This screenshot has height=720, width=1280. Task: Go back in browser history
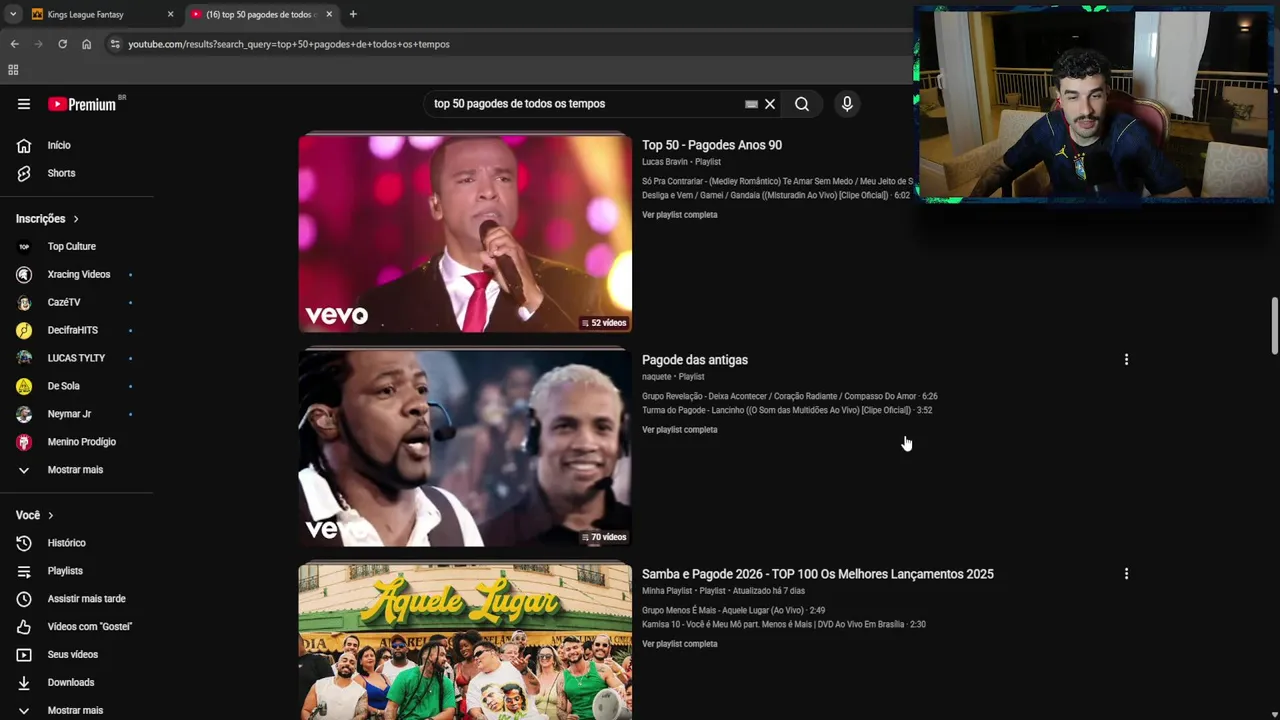(14, 44)
